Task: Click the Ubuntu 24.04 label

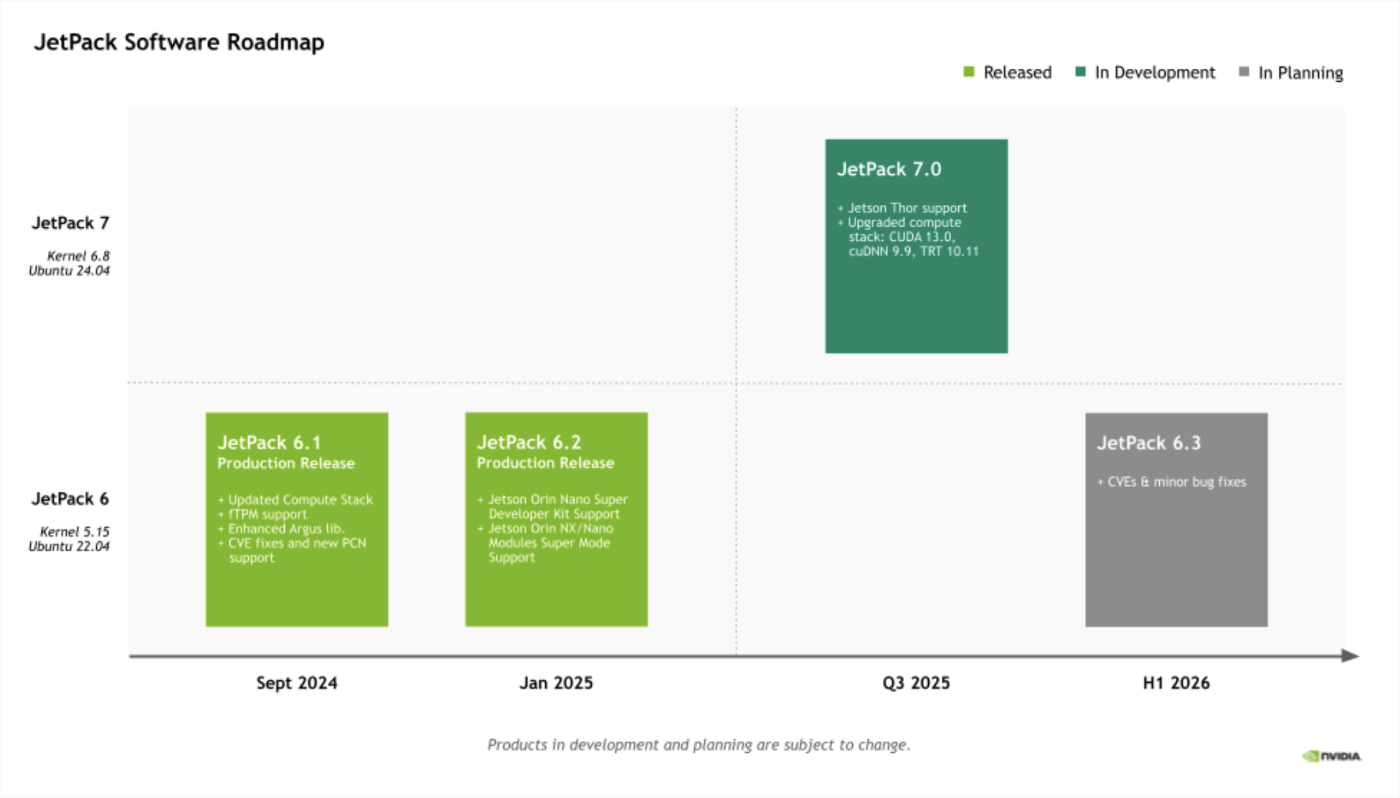Action: coord(69,270)
